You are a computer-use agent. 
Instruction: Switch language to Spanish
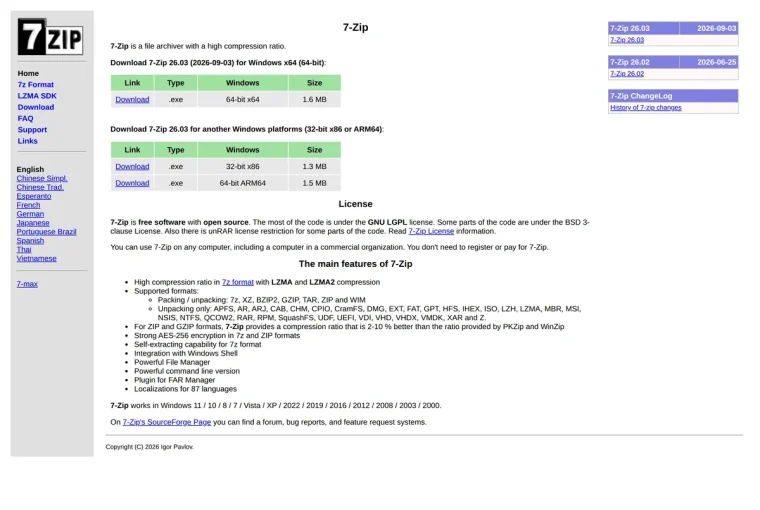[30, 241]
